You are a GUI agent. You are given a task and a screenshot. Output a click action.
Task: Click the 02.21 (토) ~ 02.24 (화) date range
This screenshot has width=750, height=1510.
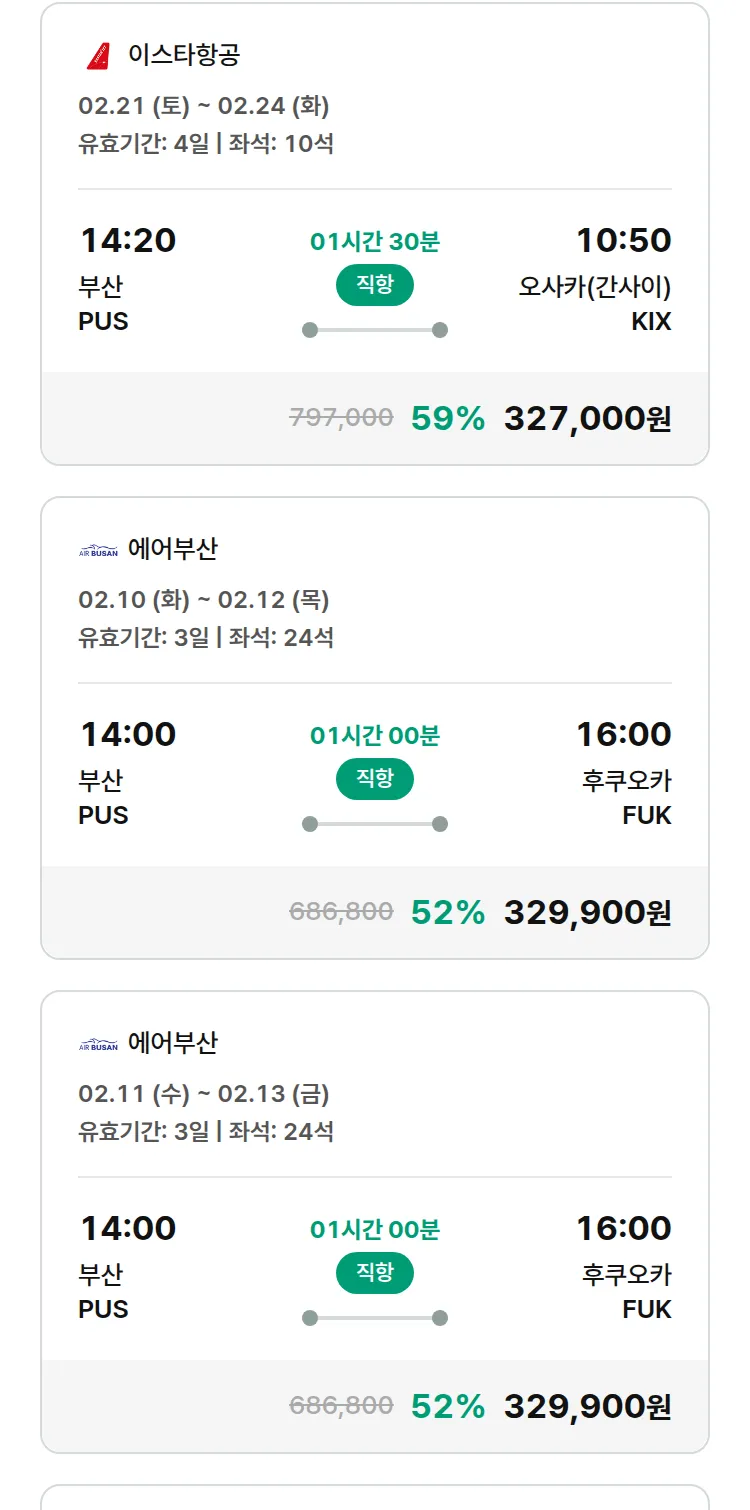204,106
